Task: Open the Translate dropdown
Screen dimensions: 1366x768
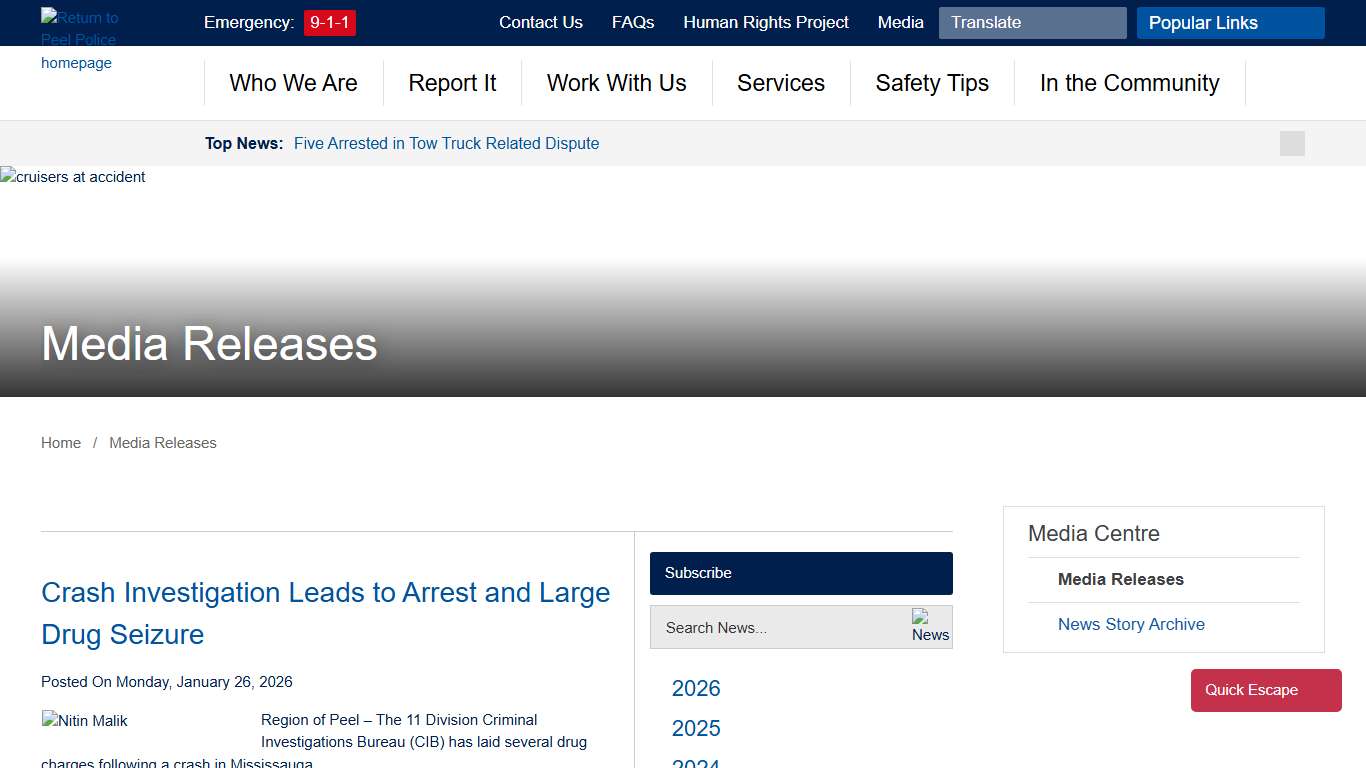Action: (x=1032, y=22)
